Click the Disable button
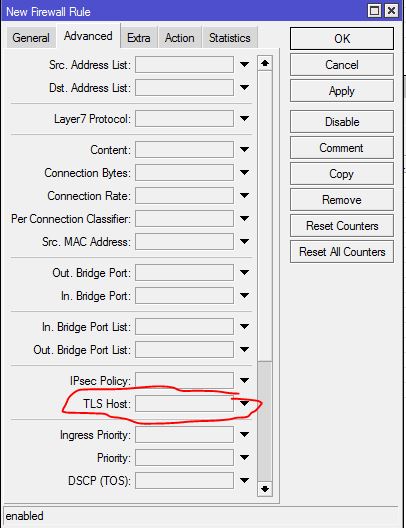406x528 pixels. (x=342, y=122)
